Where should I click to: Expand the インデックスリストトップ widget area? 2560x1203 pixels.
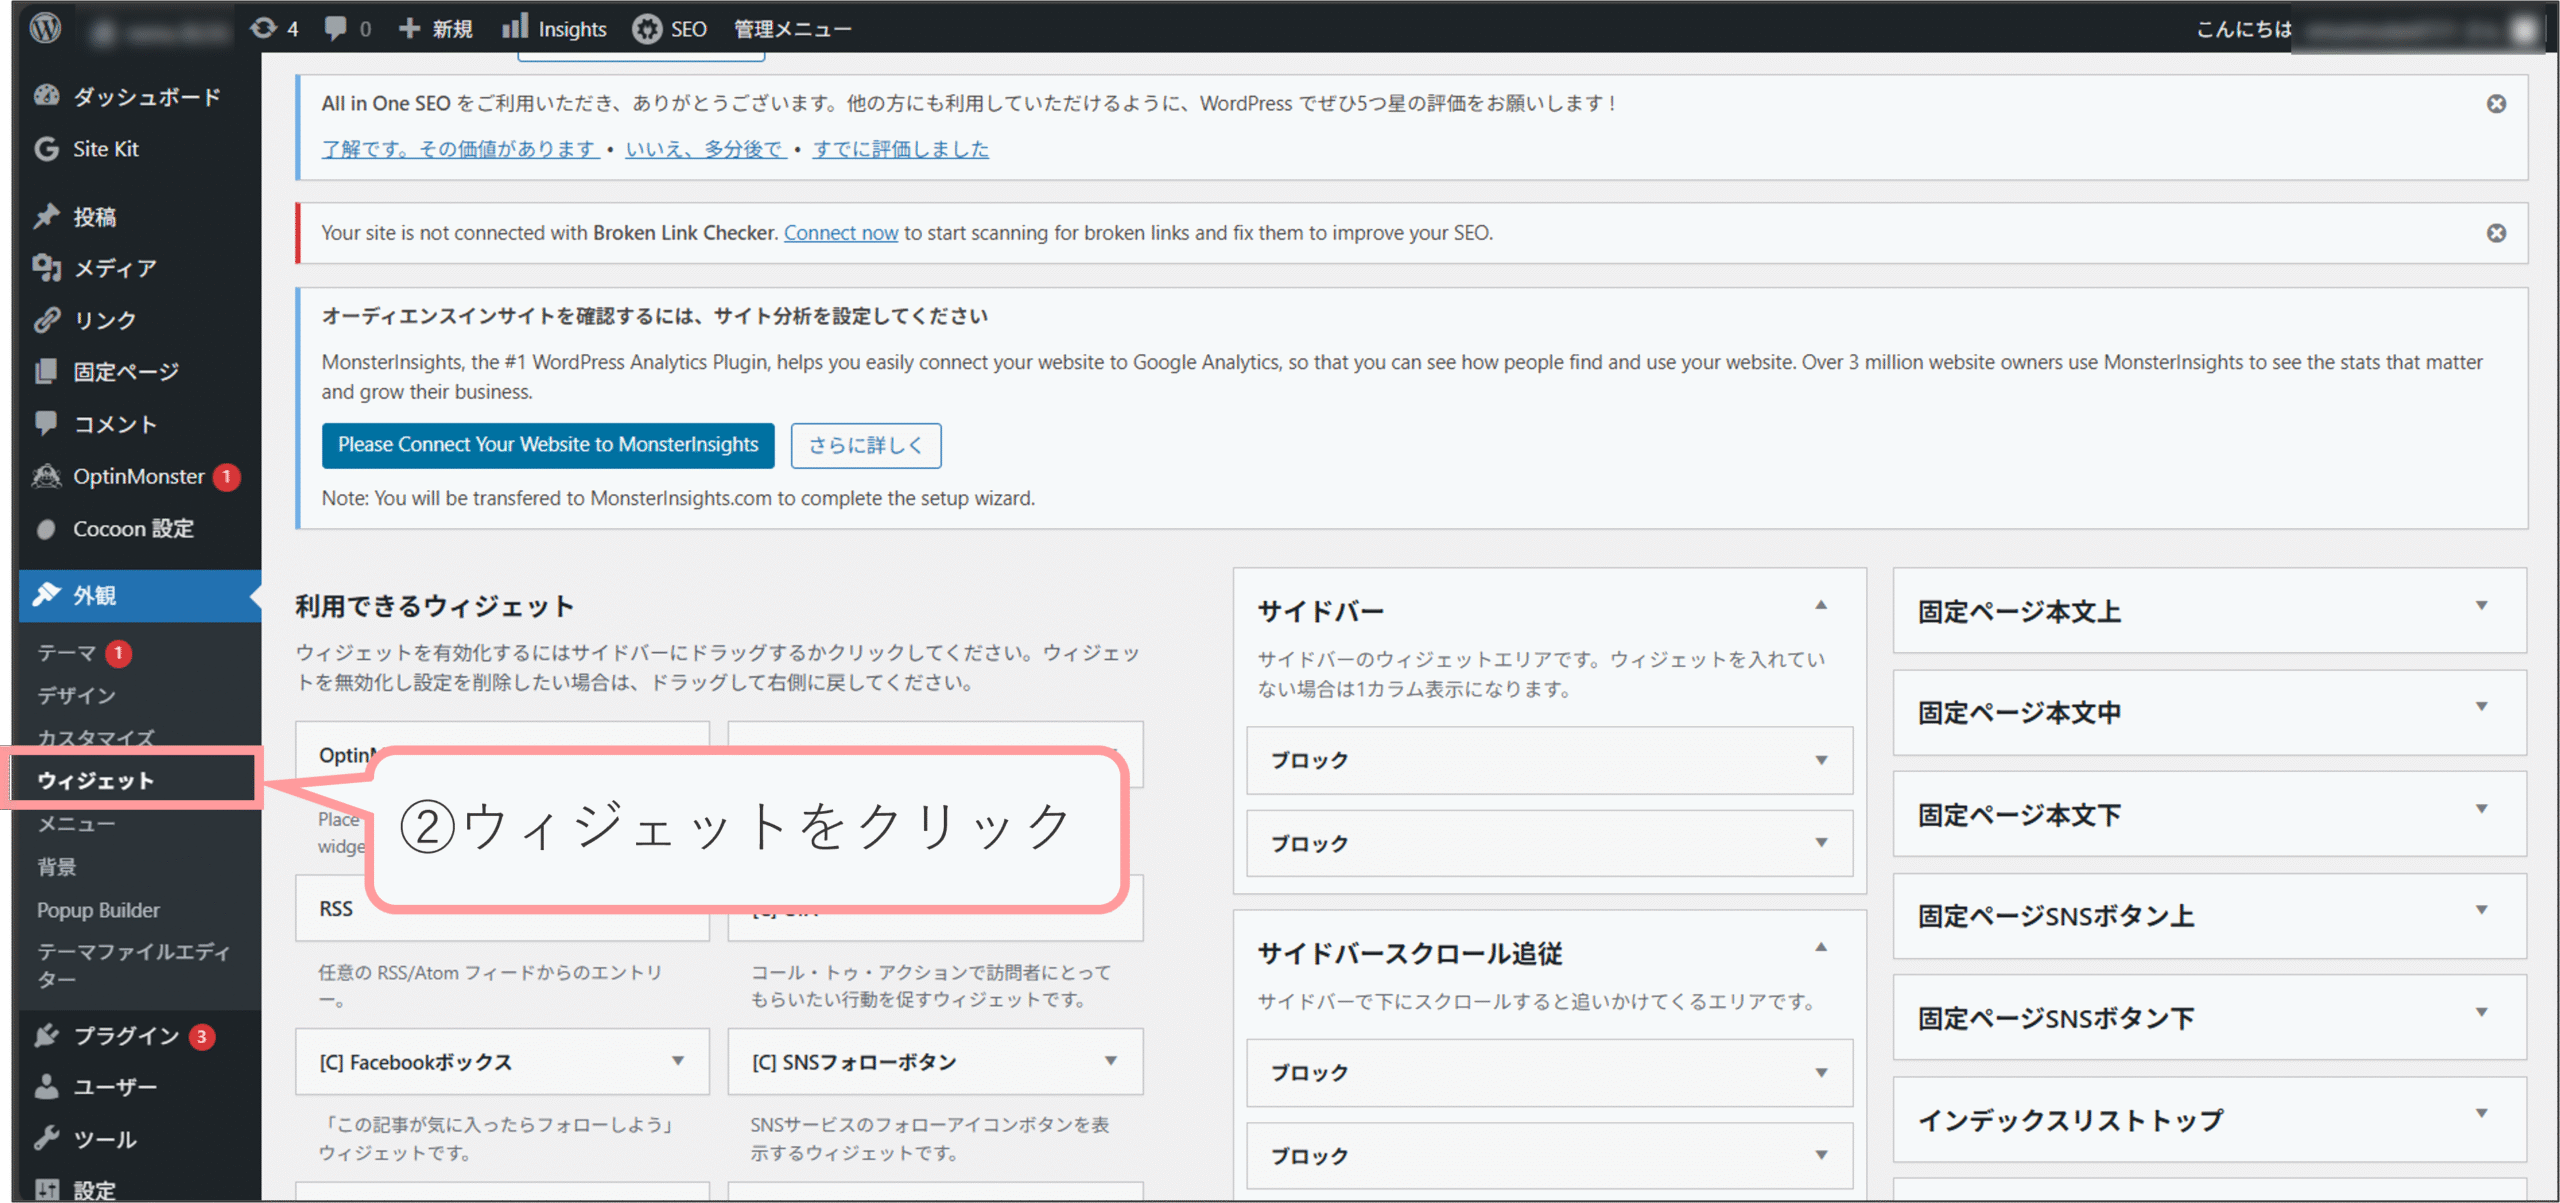pos(2481,1114)
